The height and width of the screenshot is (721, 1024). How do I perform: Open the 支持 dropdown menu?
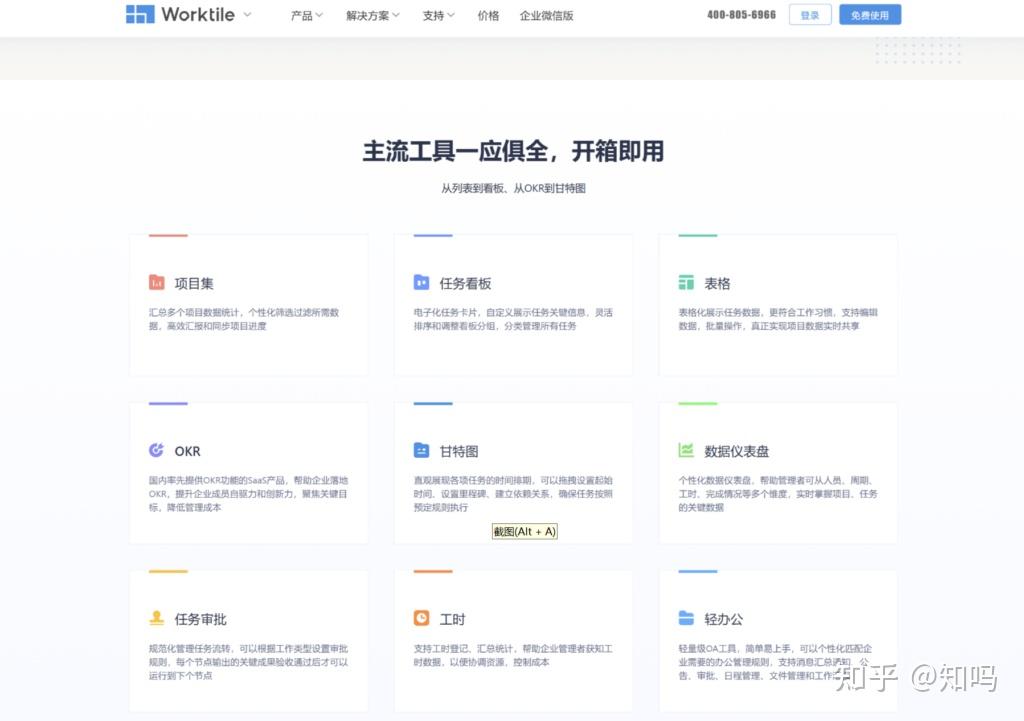[x=434, y=15]
